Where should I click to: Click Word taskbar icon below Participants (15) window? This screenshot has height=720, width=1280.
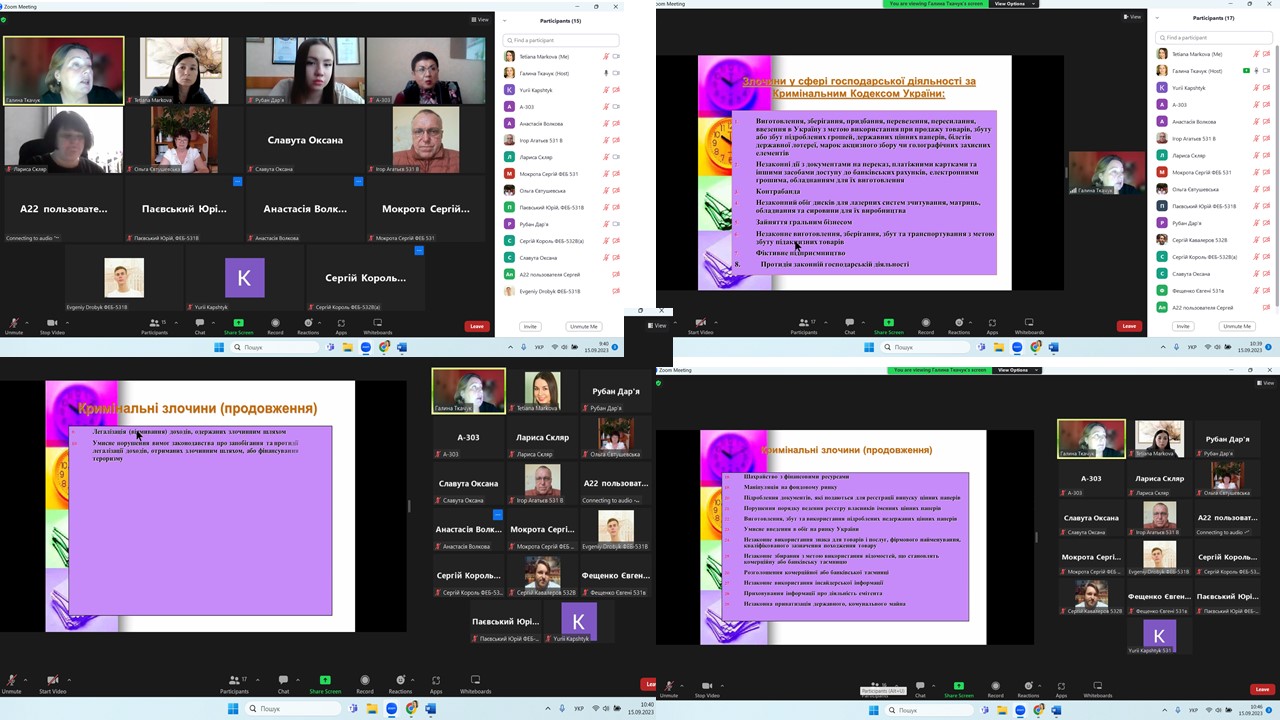[402, 347]
